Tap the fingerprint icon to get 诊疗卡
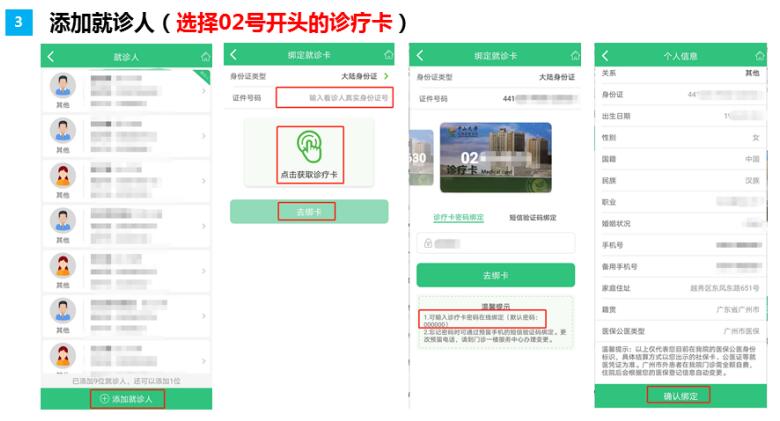The width and height of the screenshot is (780, 421). click(x=309, y=147)
